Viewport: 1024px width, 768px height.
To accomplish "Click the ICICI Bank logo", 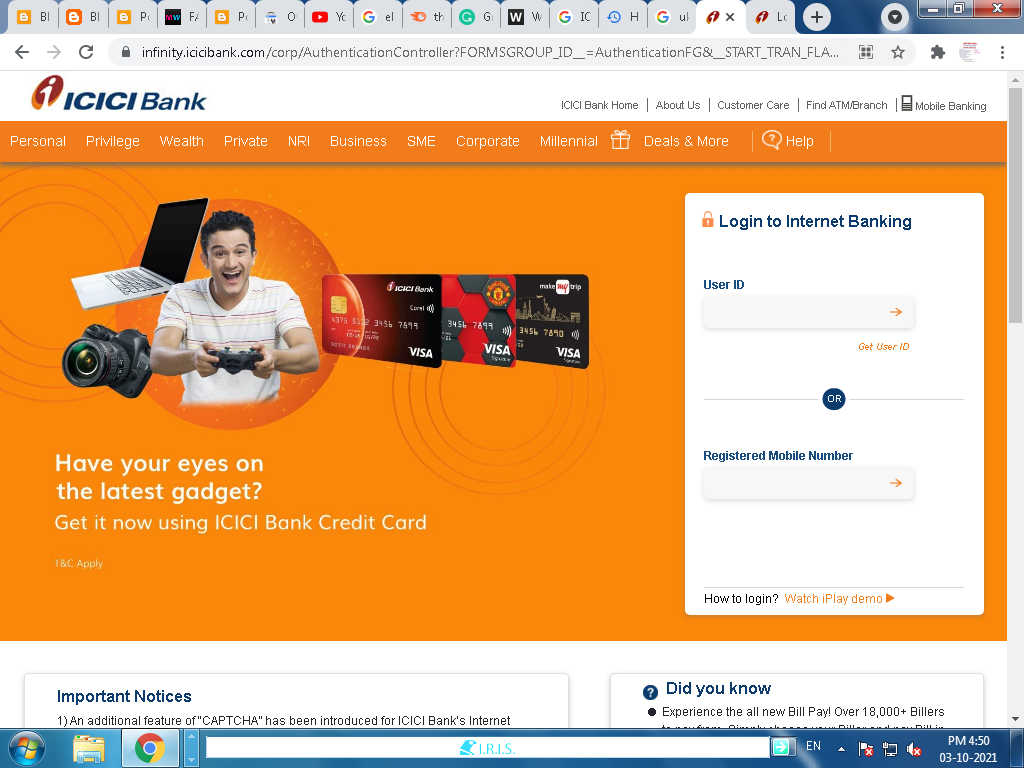I will [118, 94].
